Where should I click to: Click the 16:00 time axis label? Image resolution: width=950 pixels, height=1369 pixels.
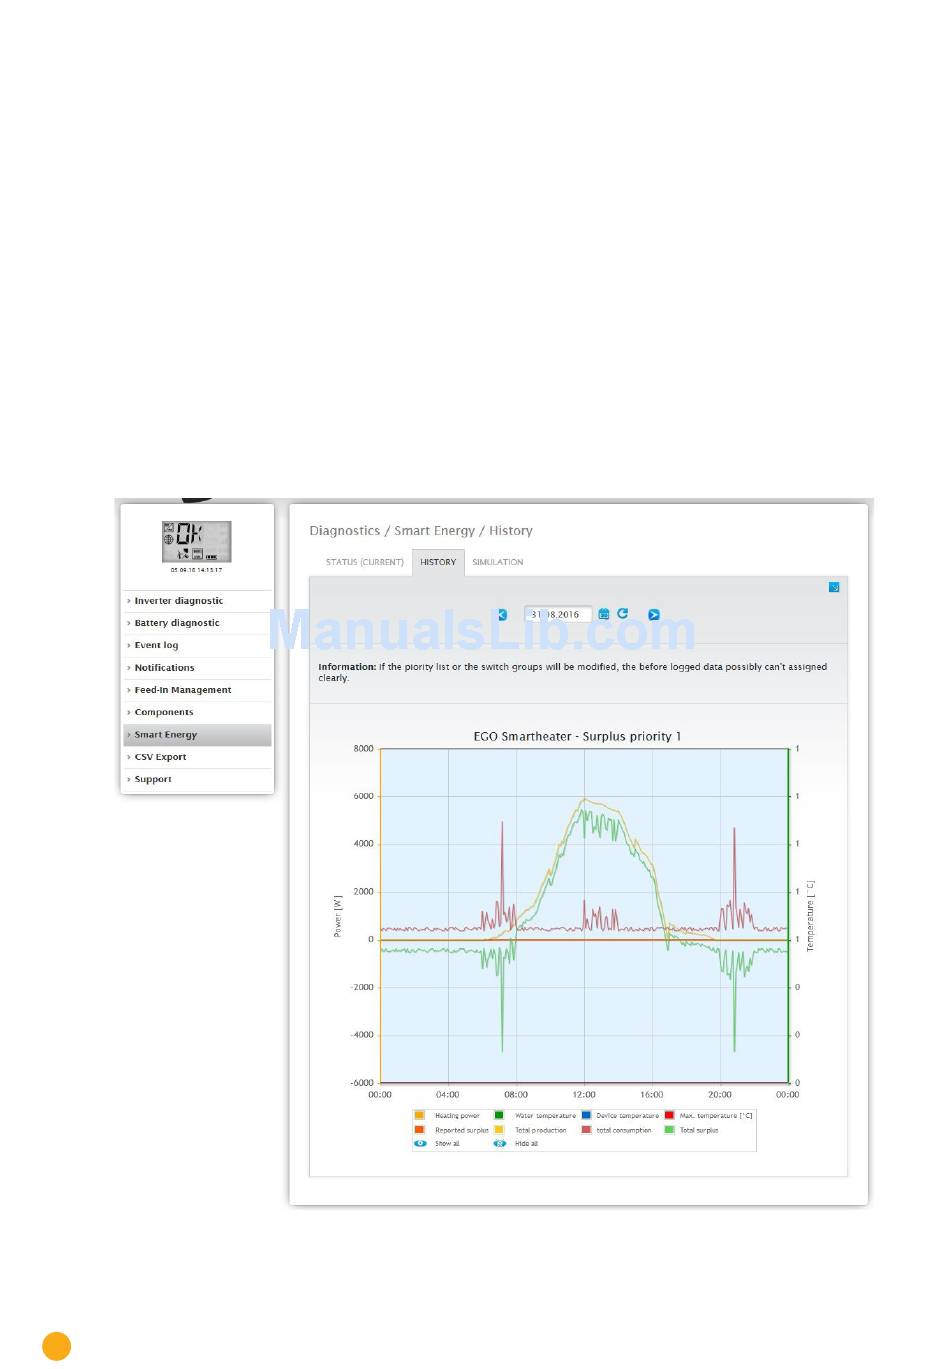(652, 1095)
